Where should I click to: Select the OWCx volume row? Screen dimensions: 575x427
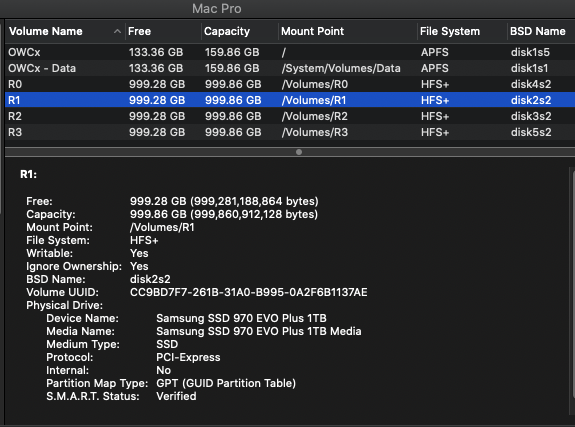(290, 52)
